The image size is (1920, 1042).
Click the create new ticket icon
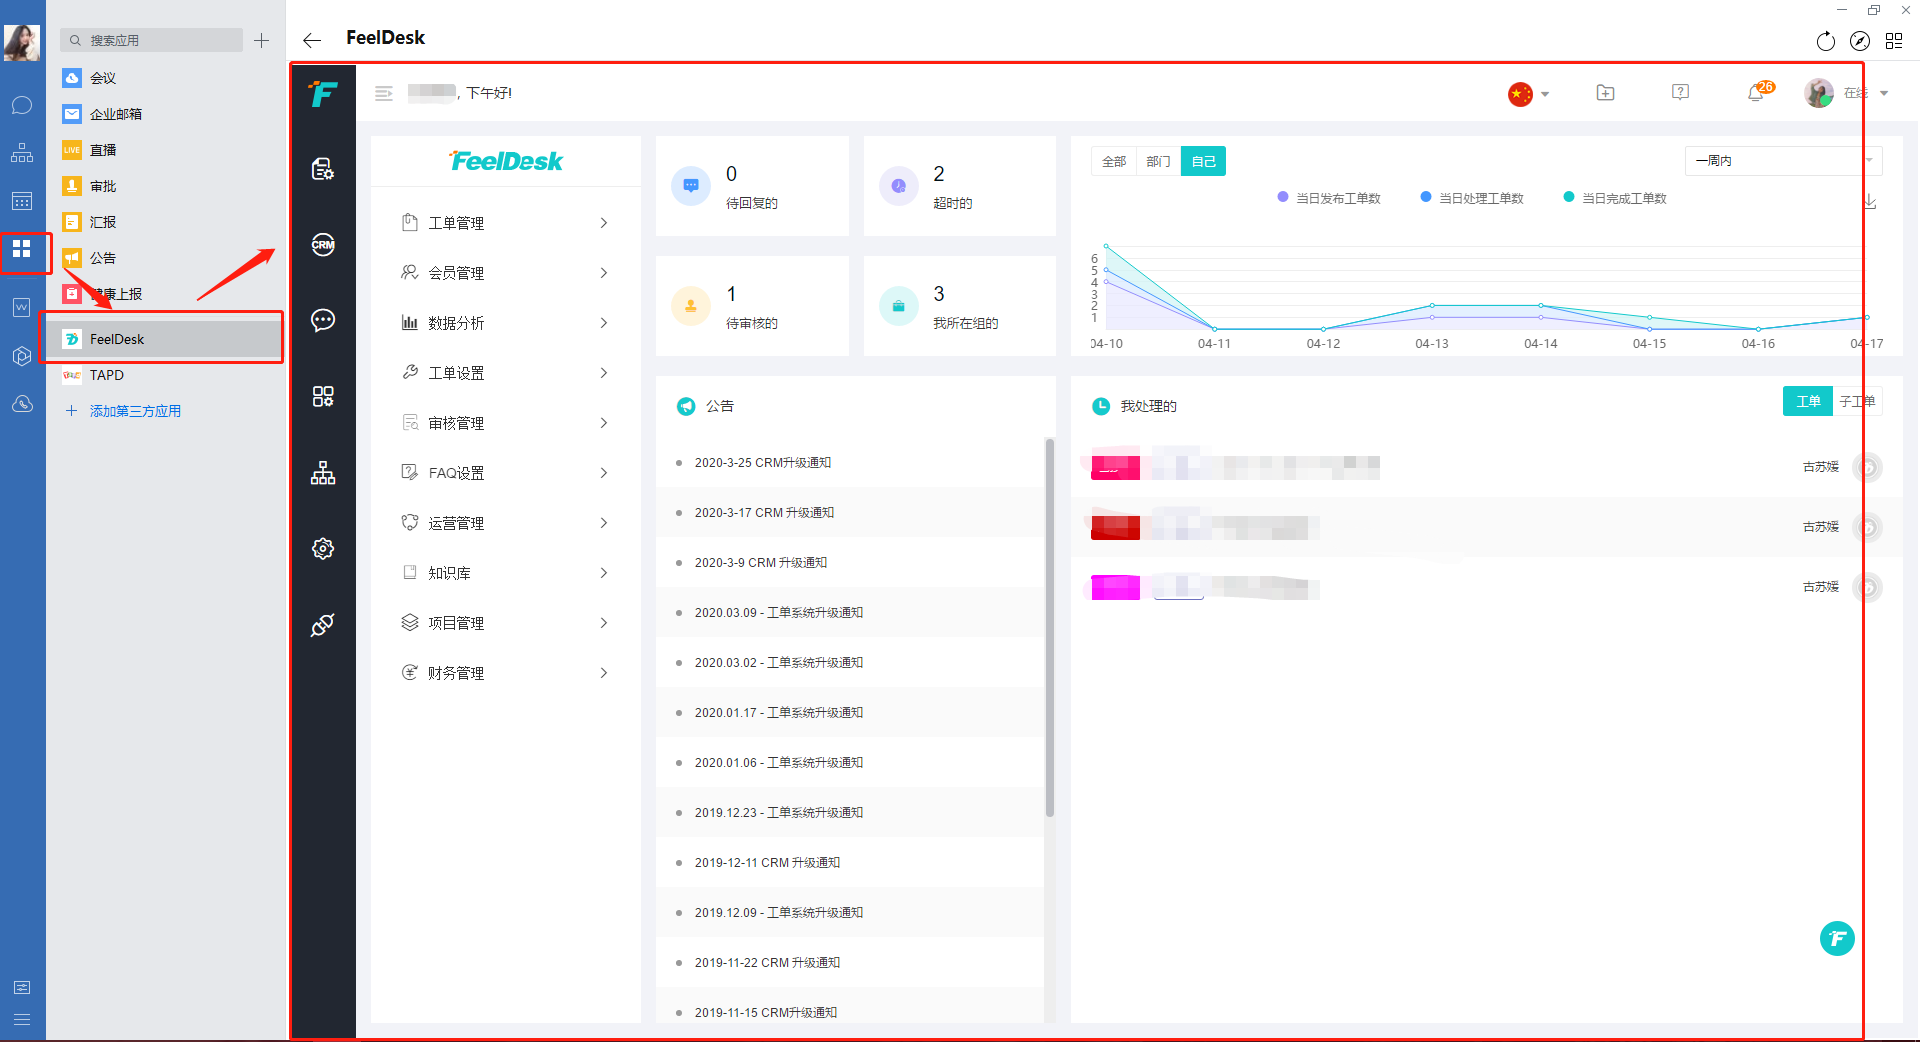[x=1606, y=92]
